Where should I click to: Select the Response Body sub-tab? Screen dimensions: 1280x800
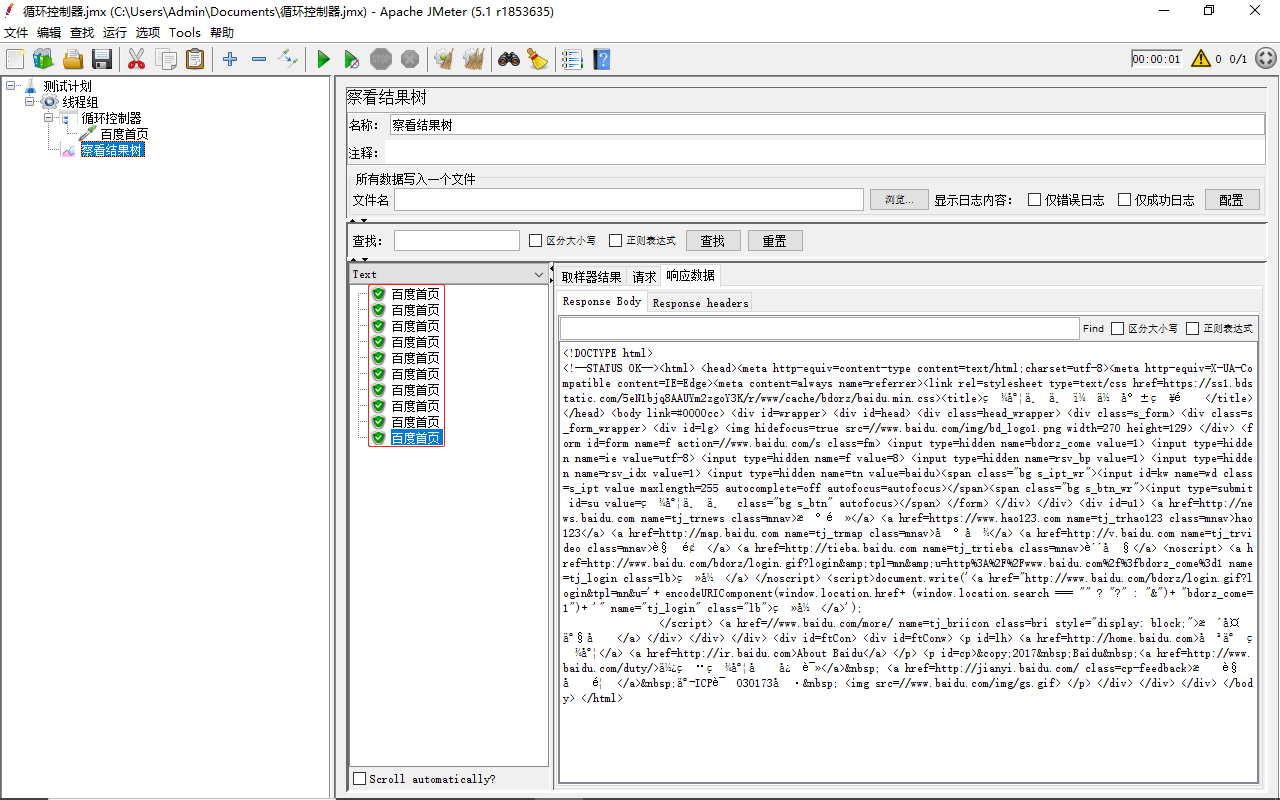pyautogui.click(x=602, y=301)
